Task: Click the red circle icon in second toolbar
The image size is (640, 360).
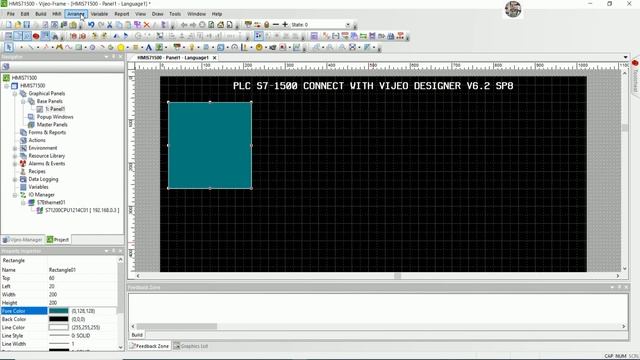Action: click(x=36, y=36)
